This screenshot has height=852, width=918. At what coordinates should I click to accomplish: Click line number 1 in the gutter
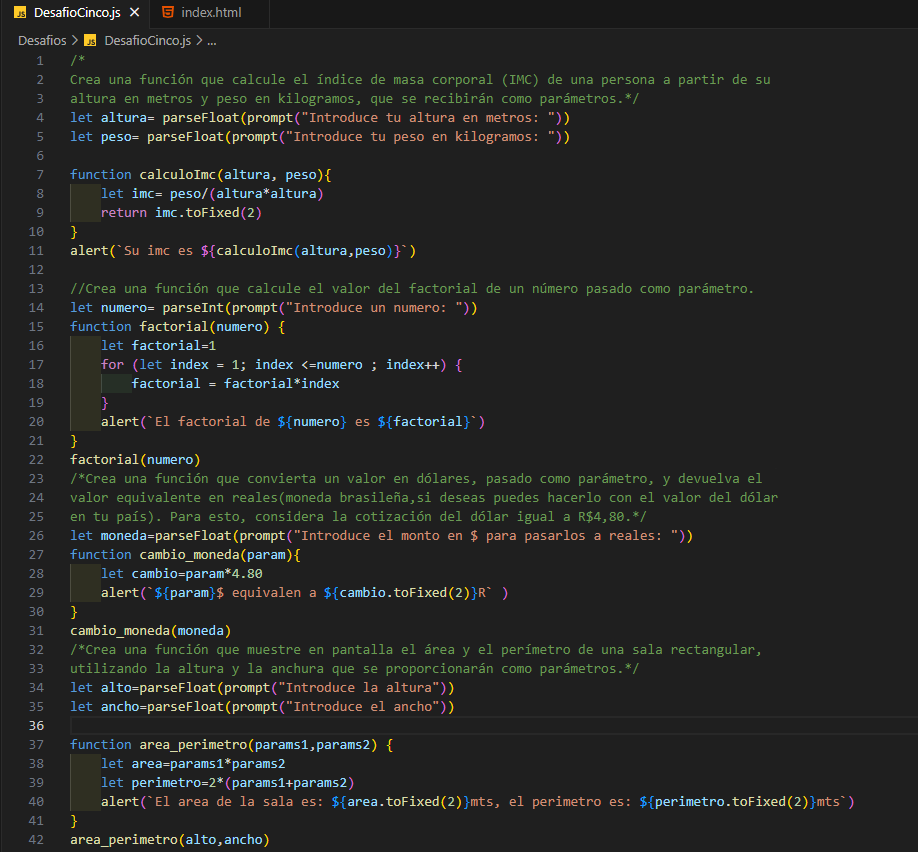(40, 60)
